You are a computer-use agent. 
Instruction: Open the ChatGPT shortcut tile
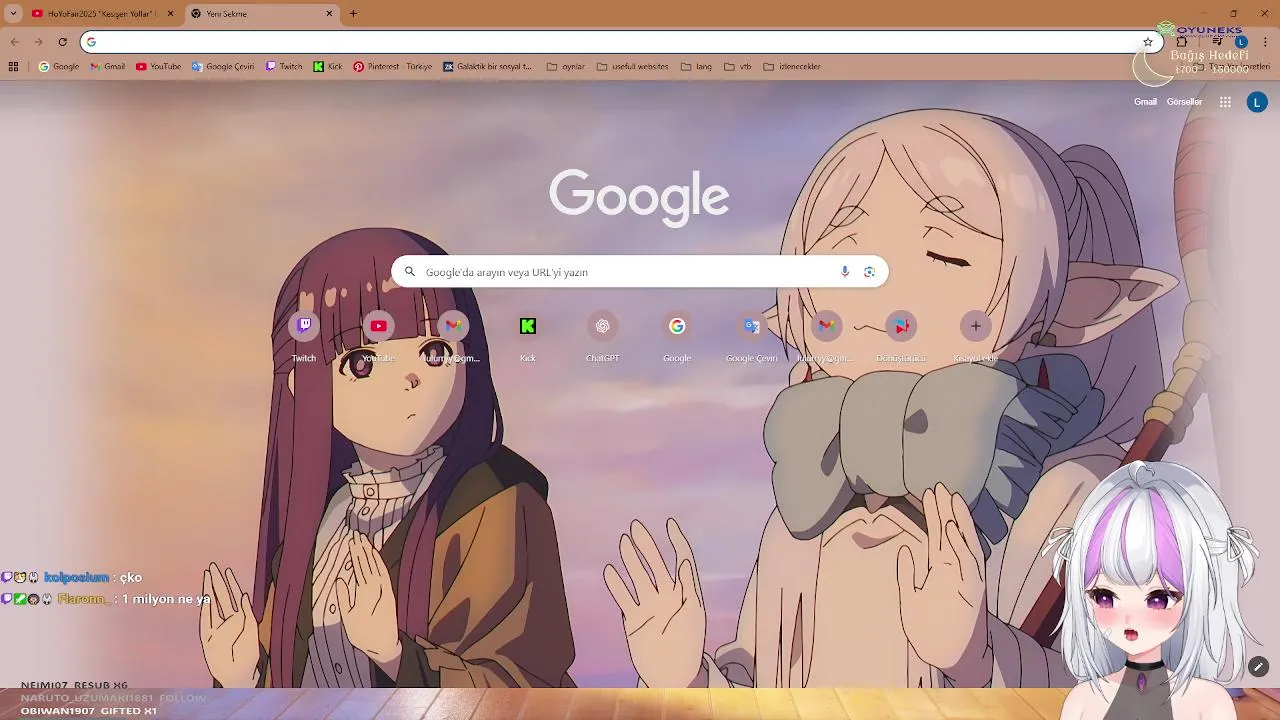602,338
